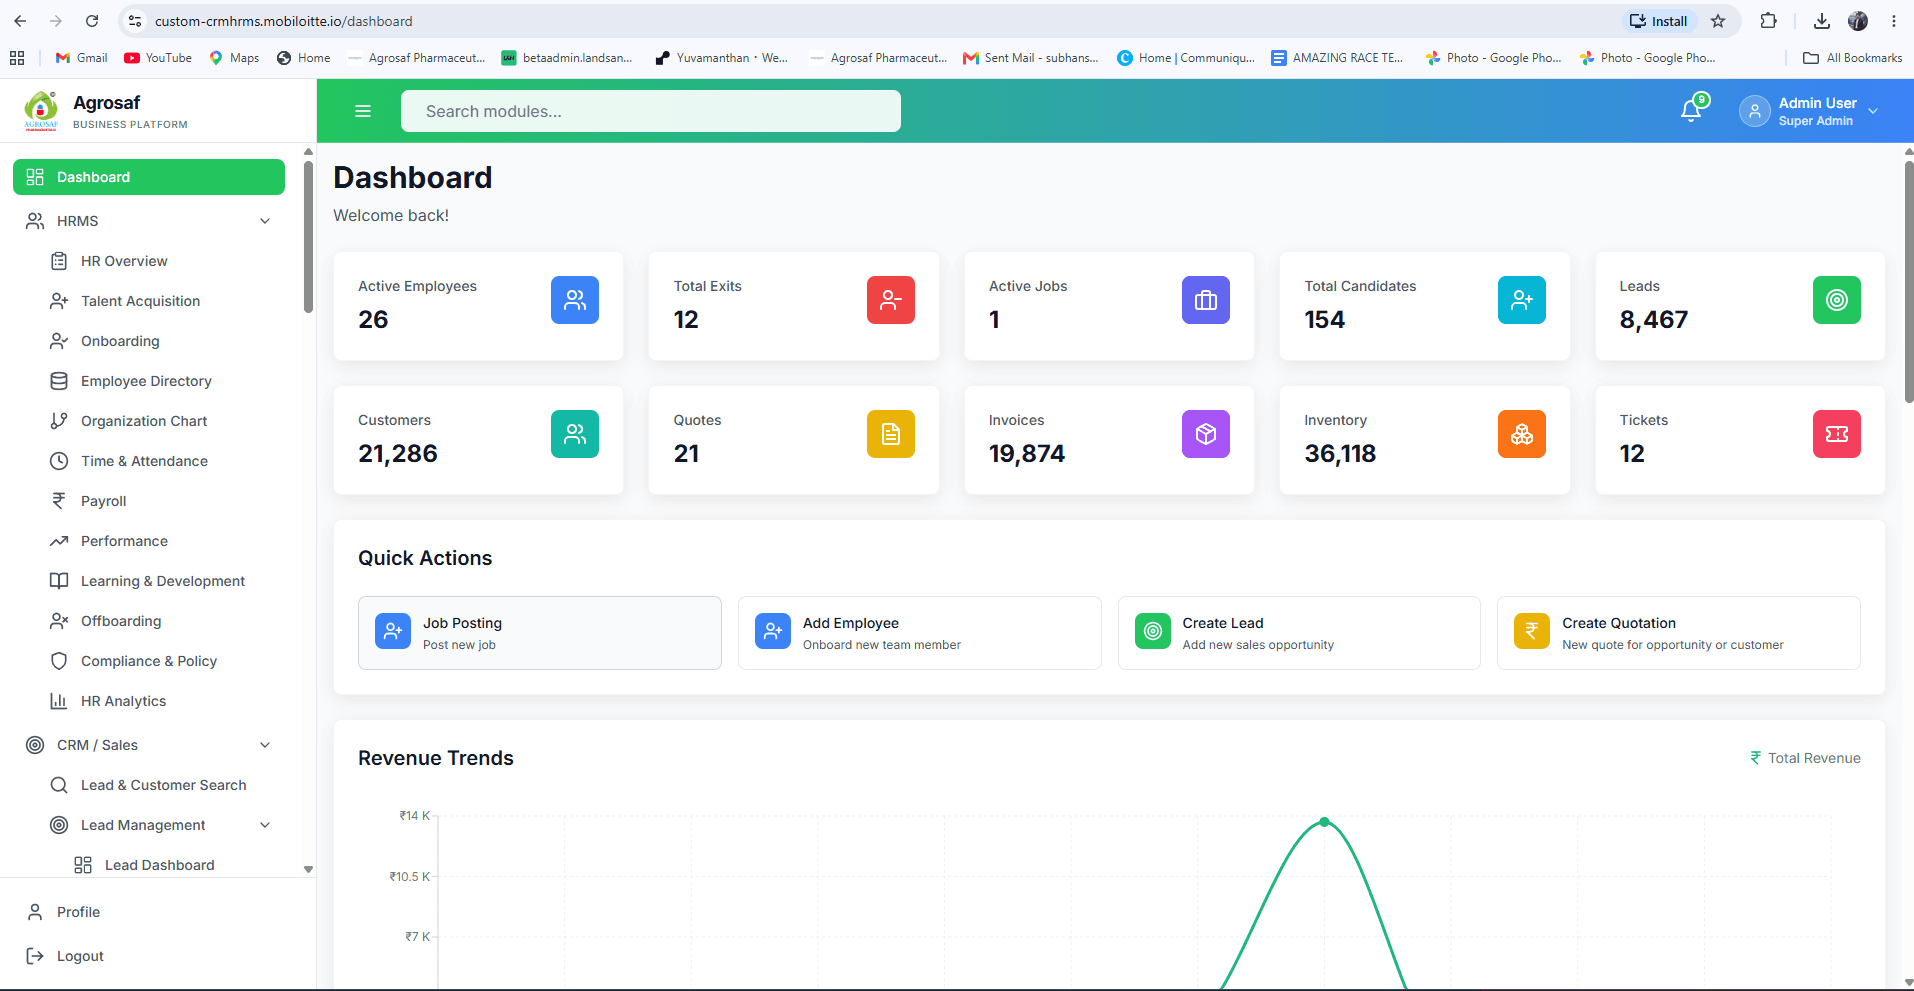The width and height of the screenshot is (1914, 991).
Task: Open the YouTube bookmark
Action: click(x=158, y=58)
